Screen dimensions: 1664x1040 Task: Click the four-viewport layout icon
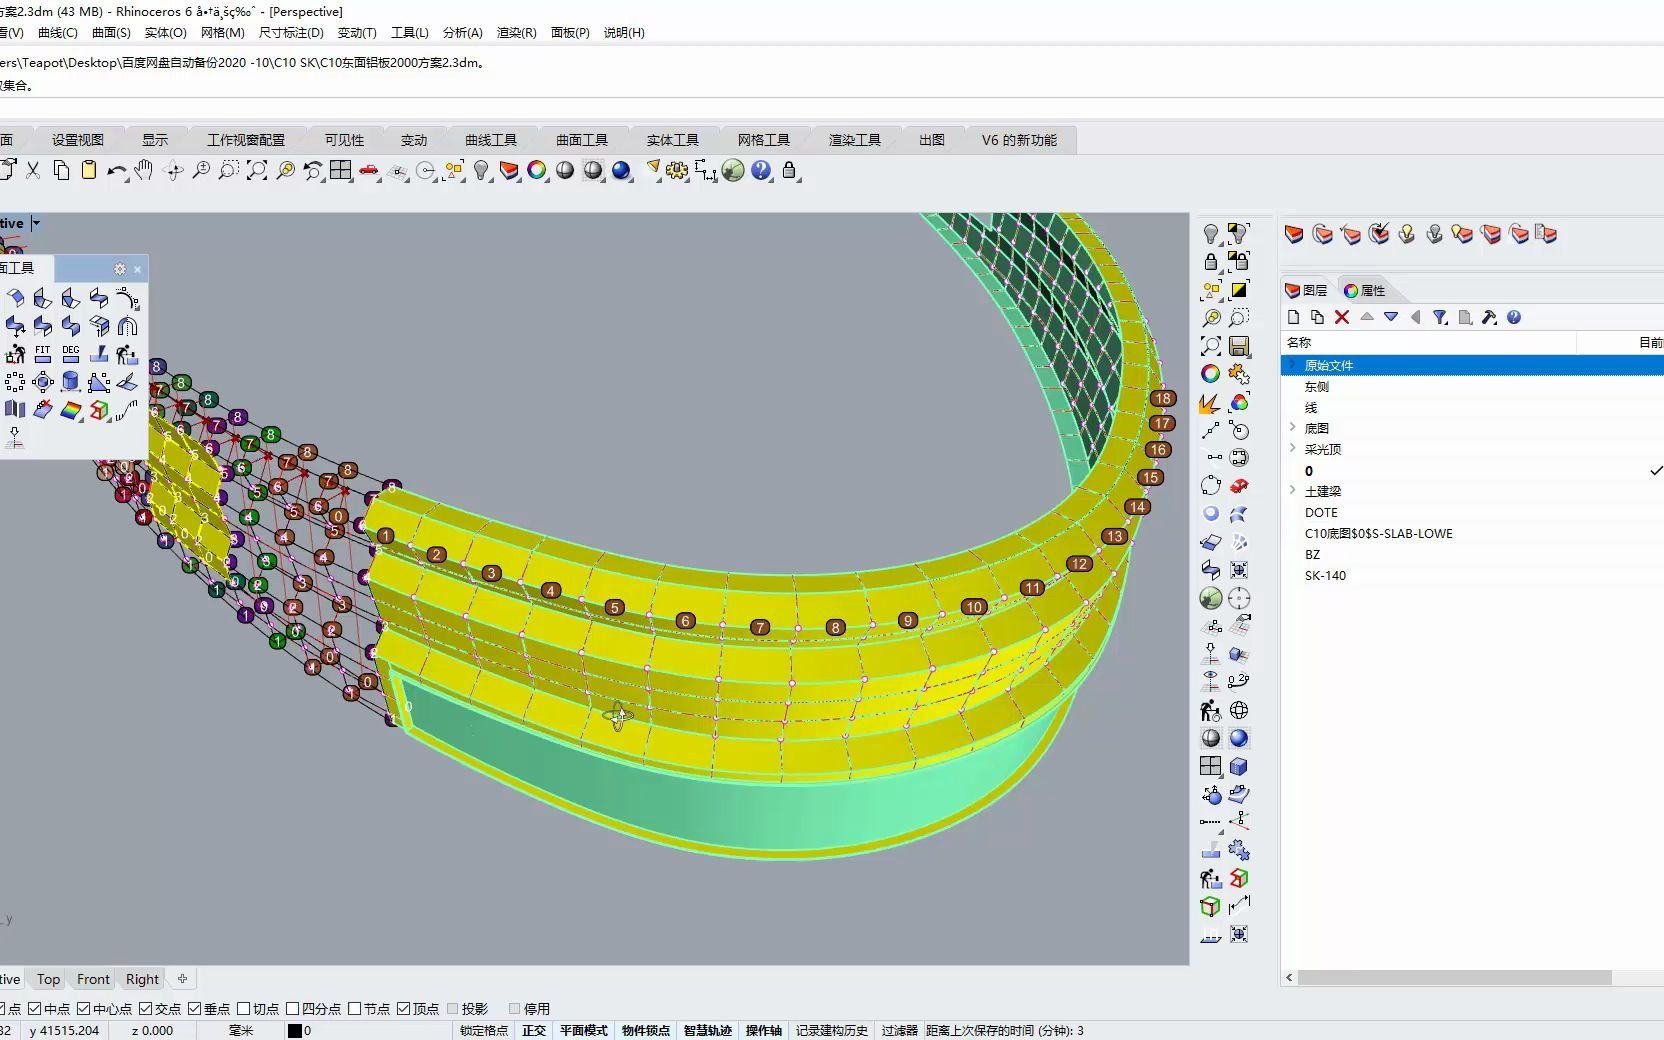click(x=341, y=171)
